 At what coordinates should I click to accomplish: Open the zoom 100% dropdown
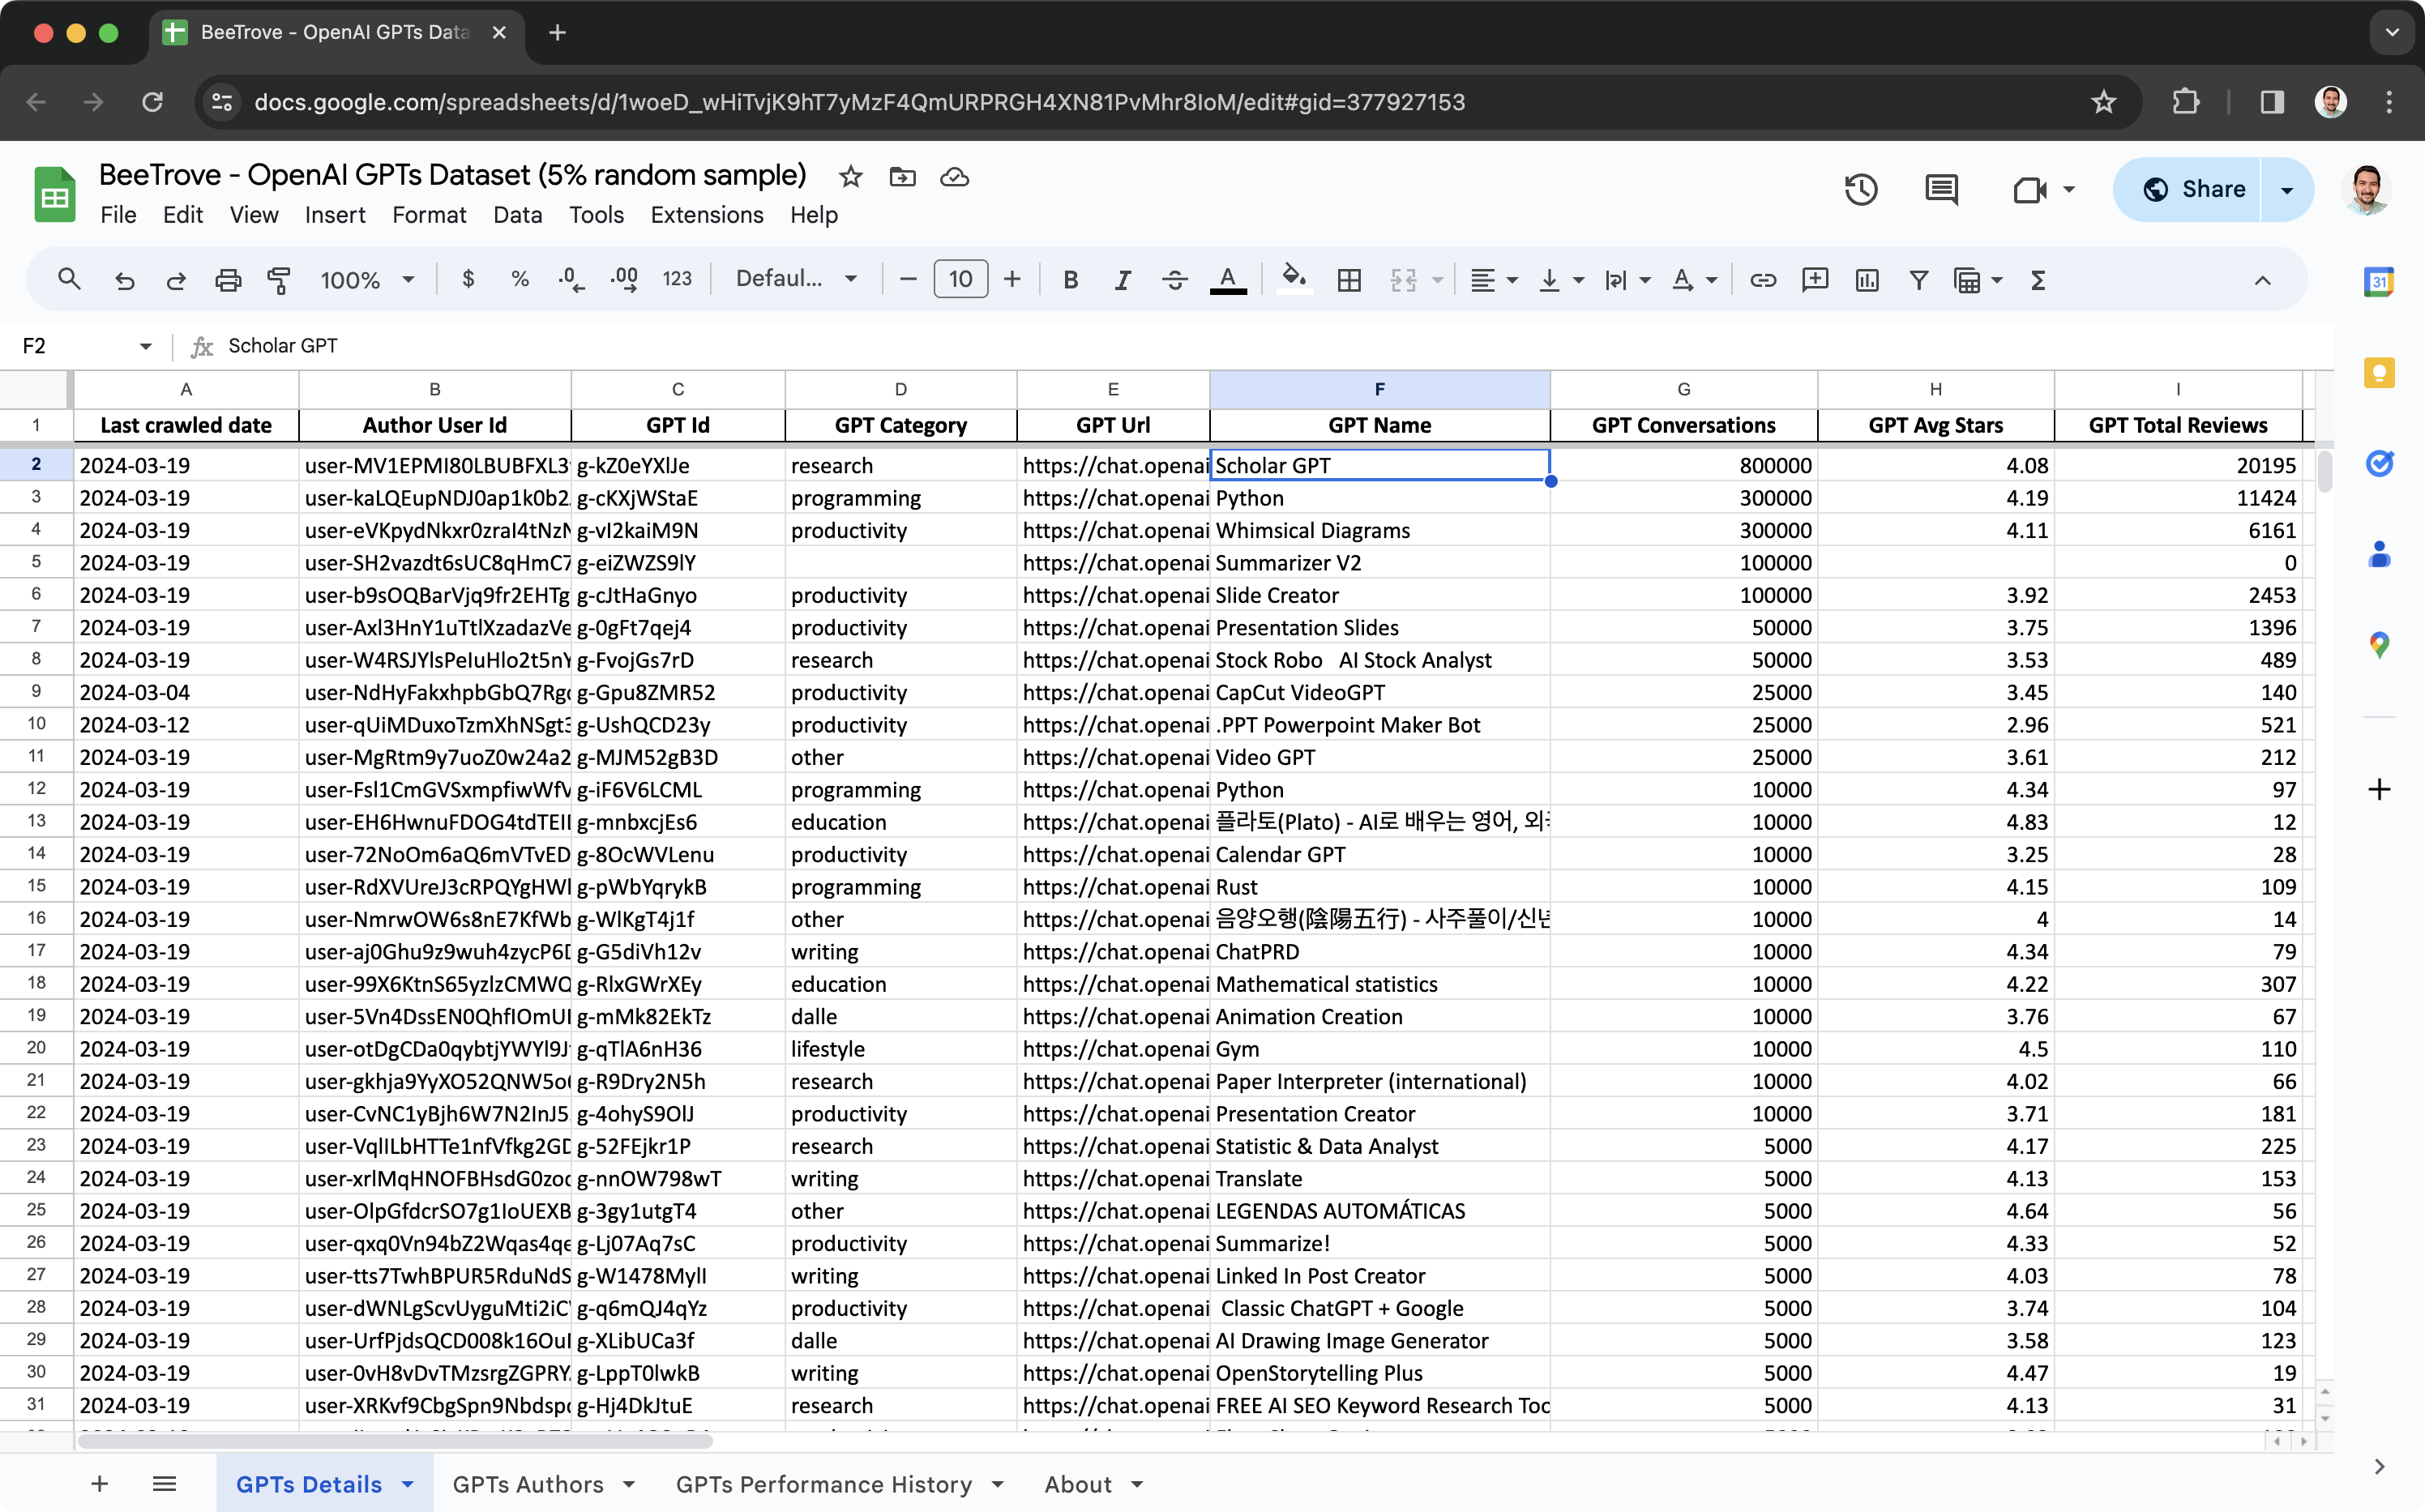[366, 280]
